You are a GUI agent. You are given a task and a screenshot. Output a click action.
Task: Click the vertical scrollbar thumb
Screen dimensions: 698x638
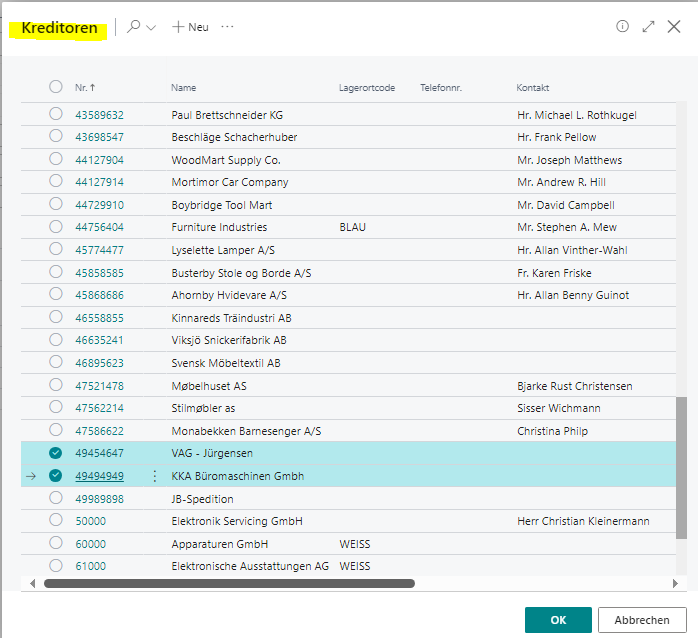coord(681,467)
